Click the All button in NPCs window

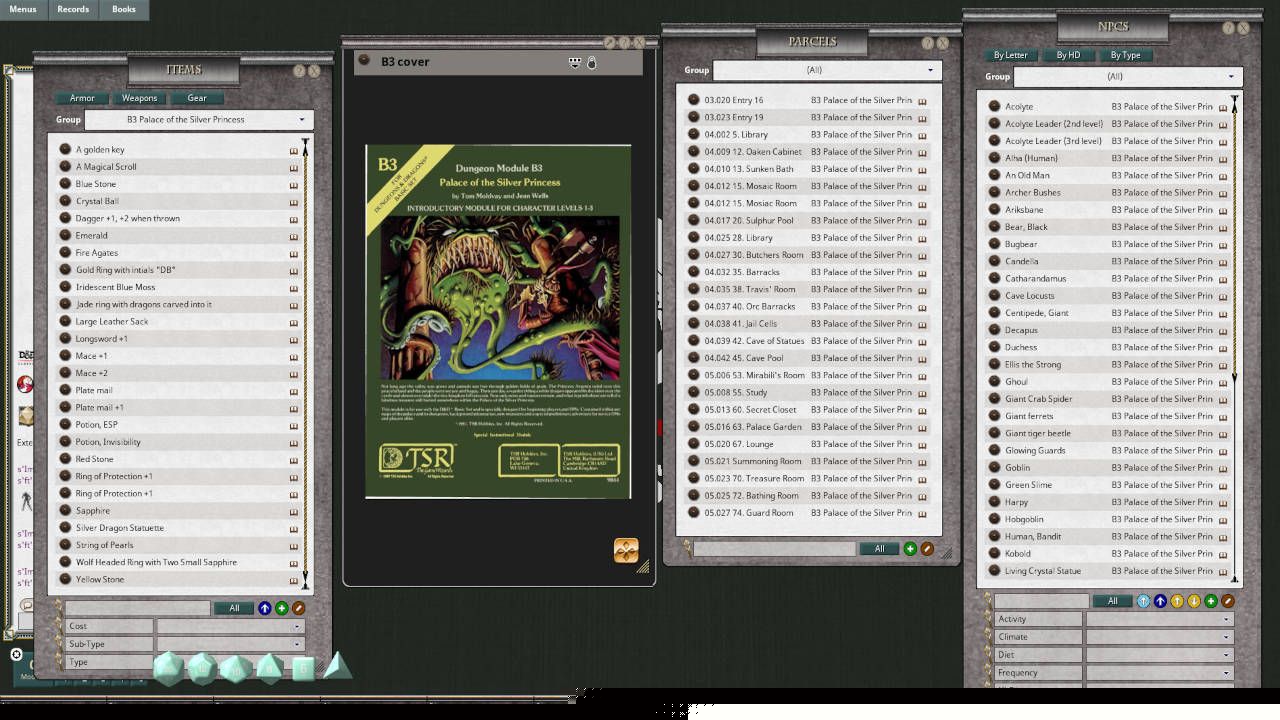pos(1112,601)
